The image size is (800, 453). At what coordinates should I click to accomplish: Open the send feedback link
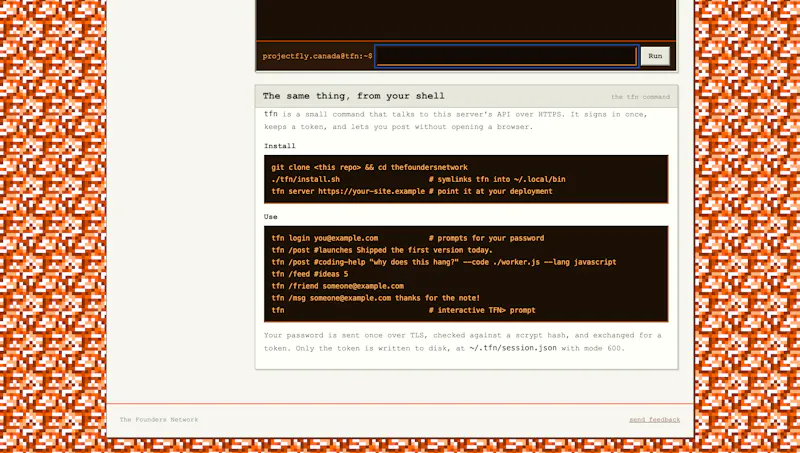(654, 419)
